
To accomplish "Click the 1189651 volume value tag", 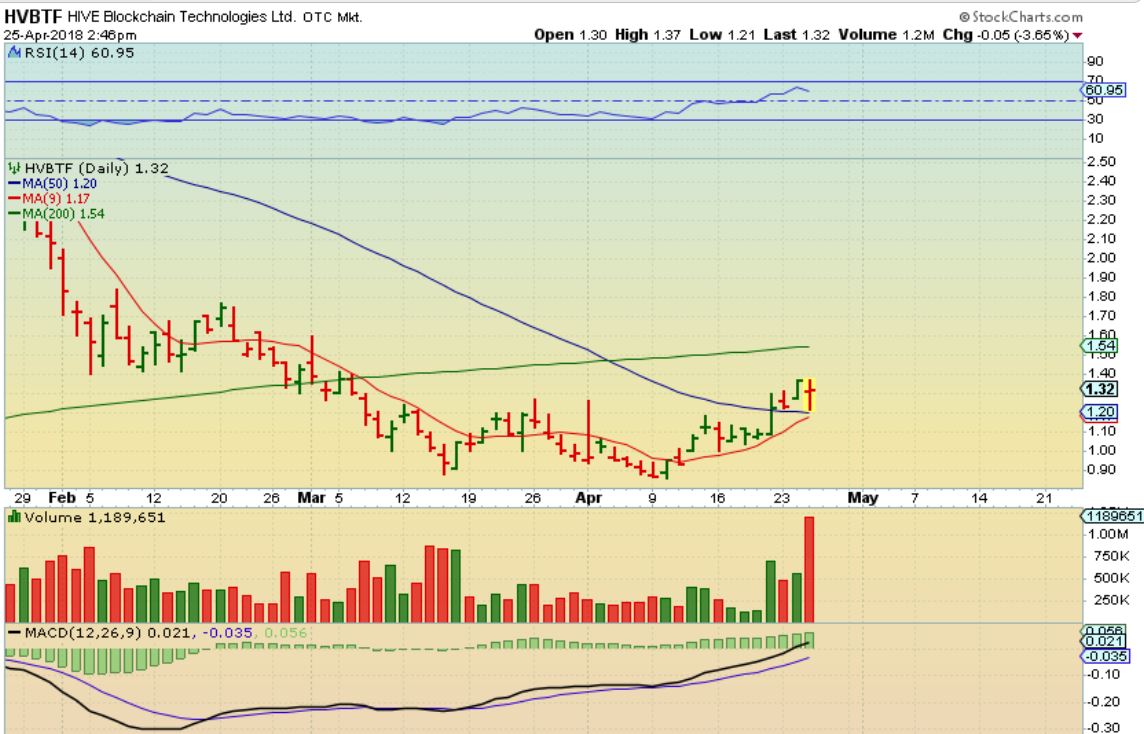I will tap(1111, 516).
